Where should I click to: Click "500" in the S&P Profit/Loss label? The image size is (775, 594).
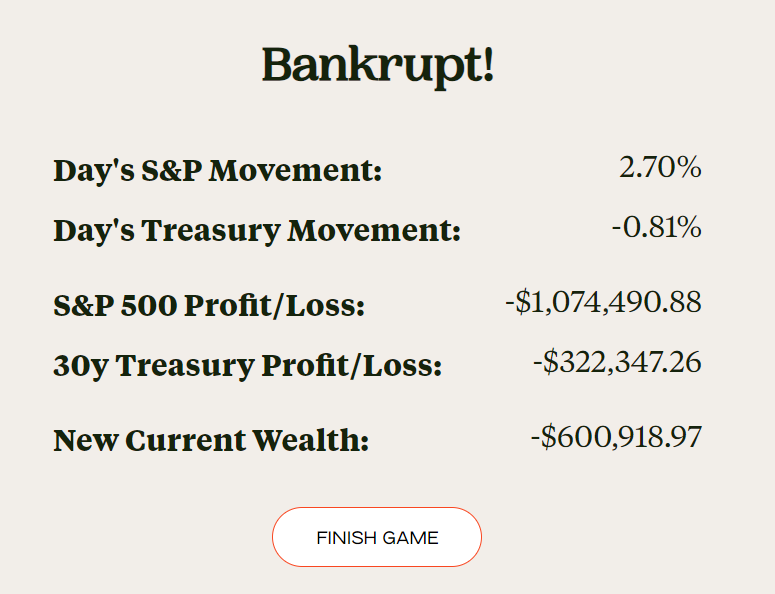[148, 304]
